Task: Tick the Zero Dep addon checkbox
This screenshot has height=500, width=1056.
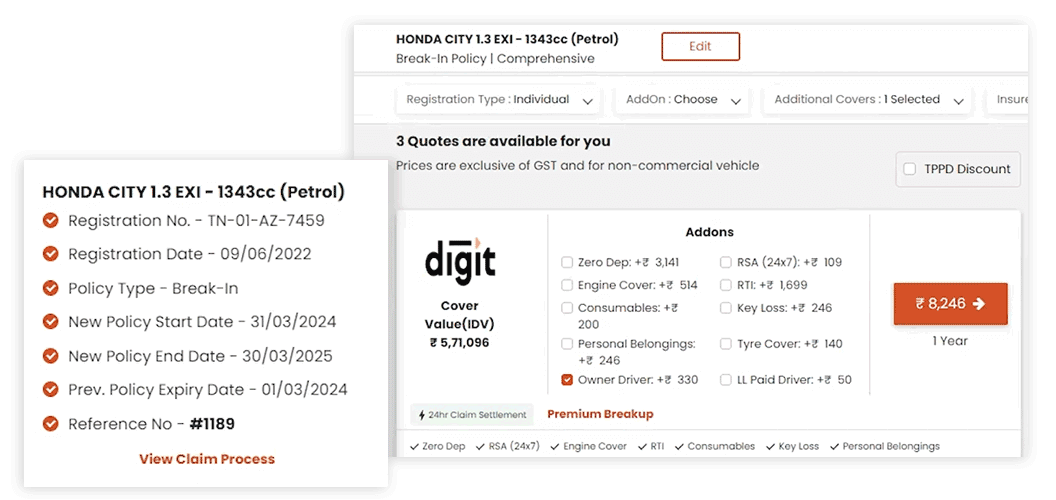Action: point(568,263)
